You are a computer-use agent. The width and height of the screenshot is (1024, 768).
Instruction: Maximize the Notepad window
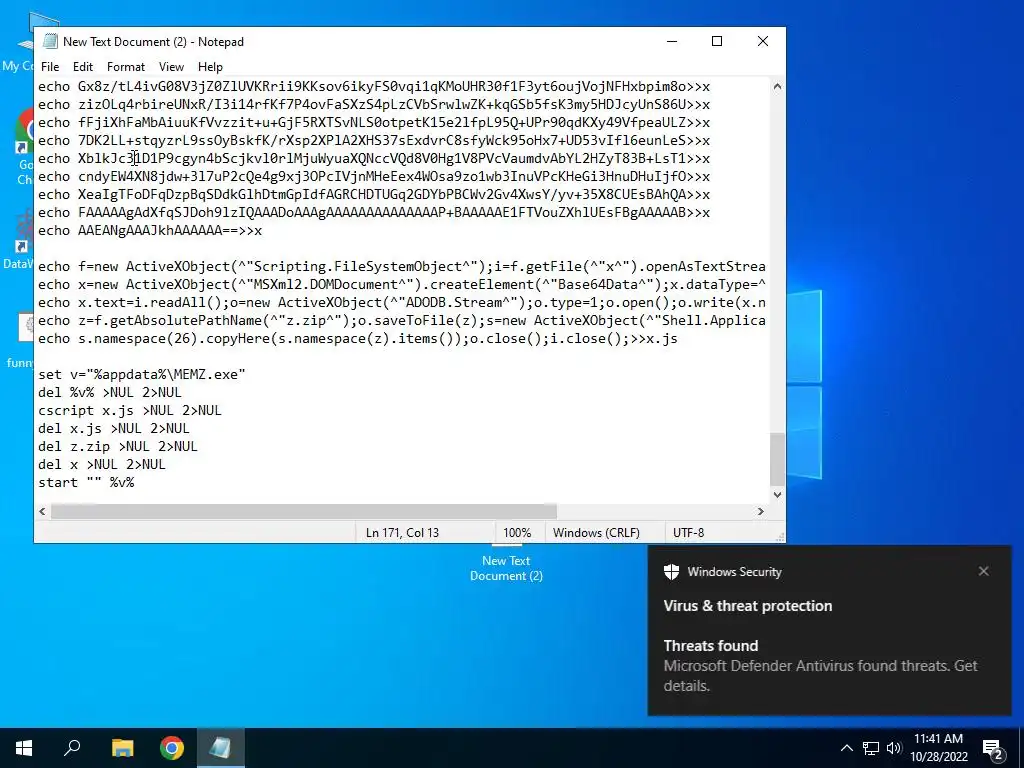point(716,41)
